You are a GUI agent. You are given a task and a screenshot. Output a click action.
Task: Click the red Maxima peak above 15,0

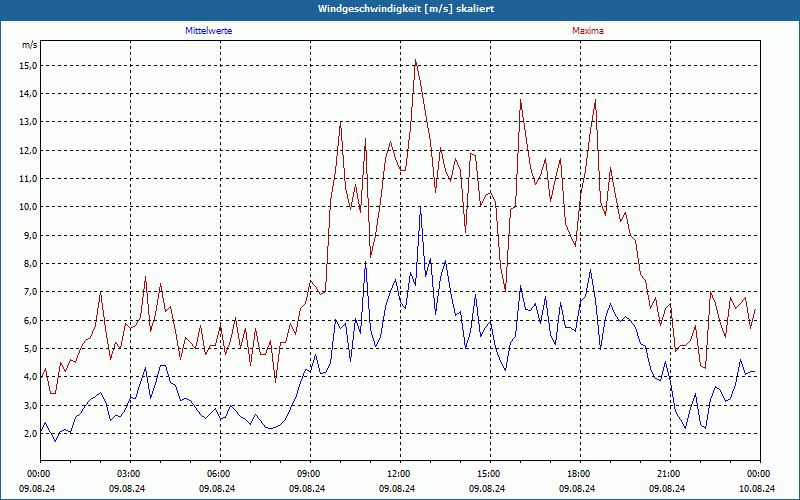point(416,60)
